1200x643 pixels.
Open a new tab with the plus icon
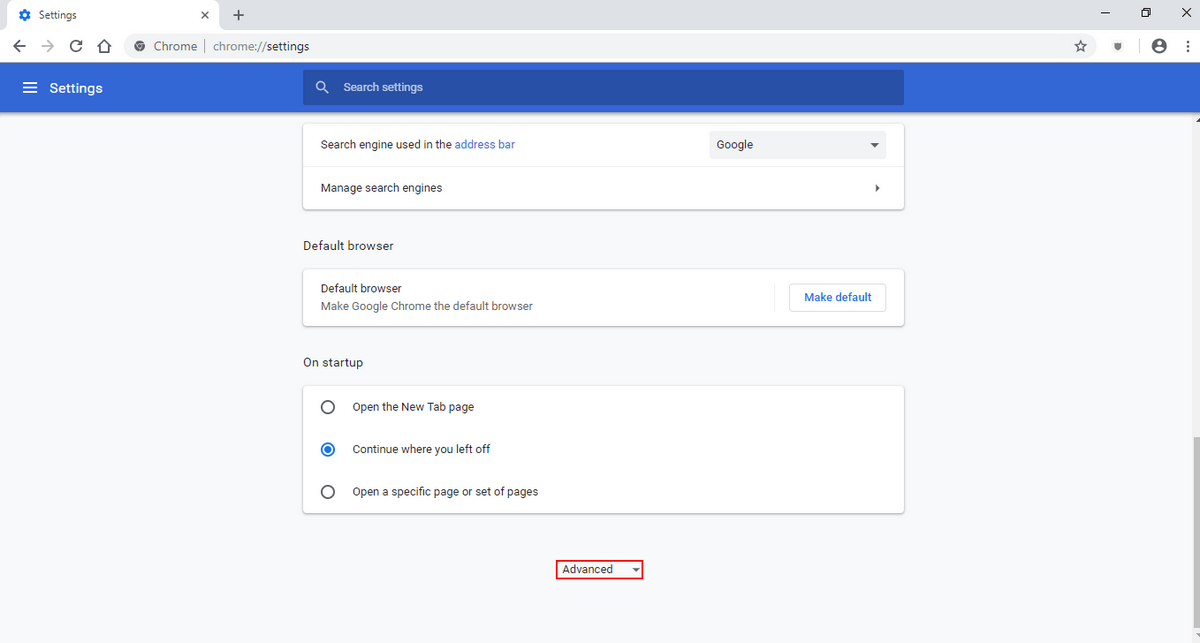[238, 15]
